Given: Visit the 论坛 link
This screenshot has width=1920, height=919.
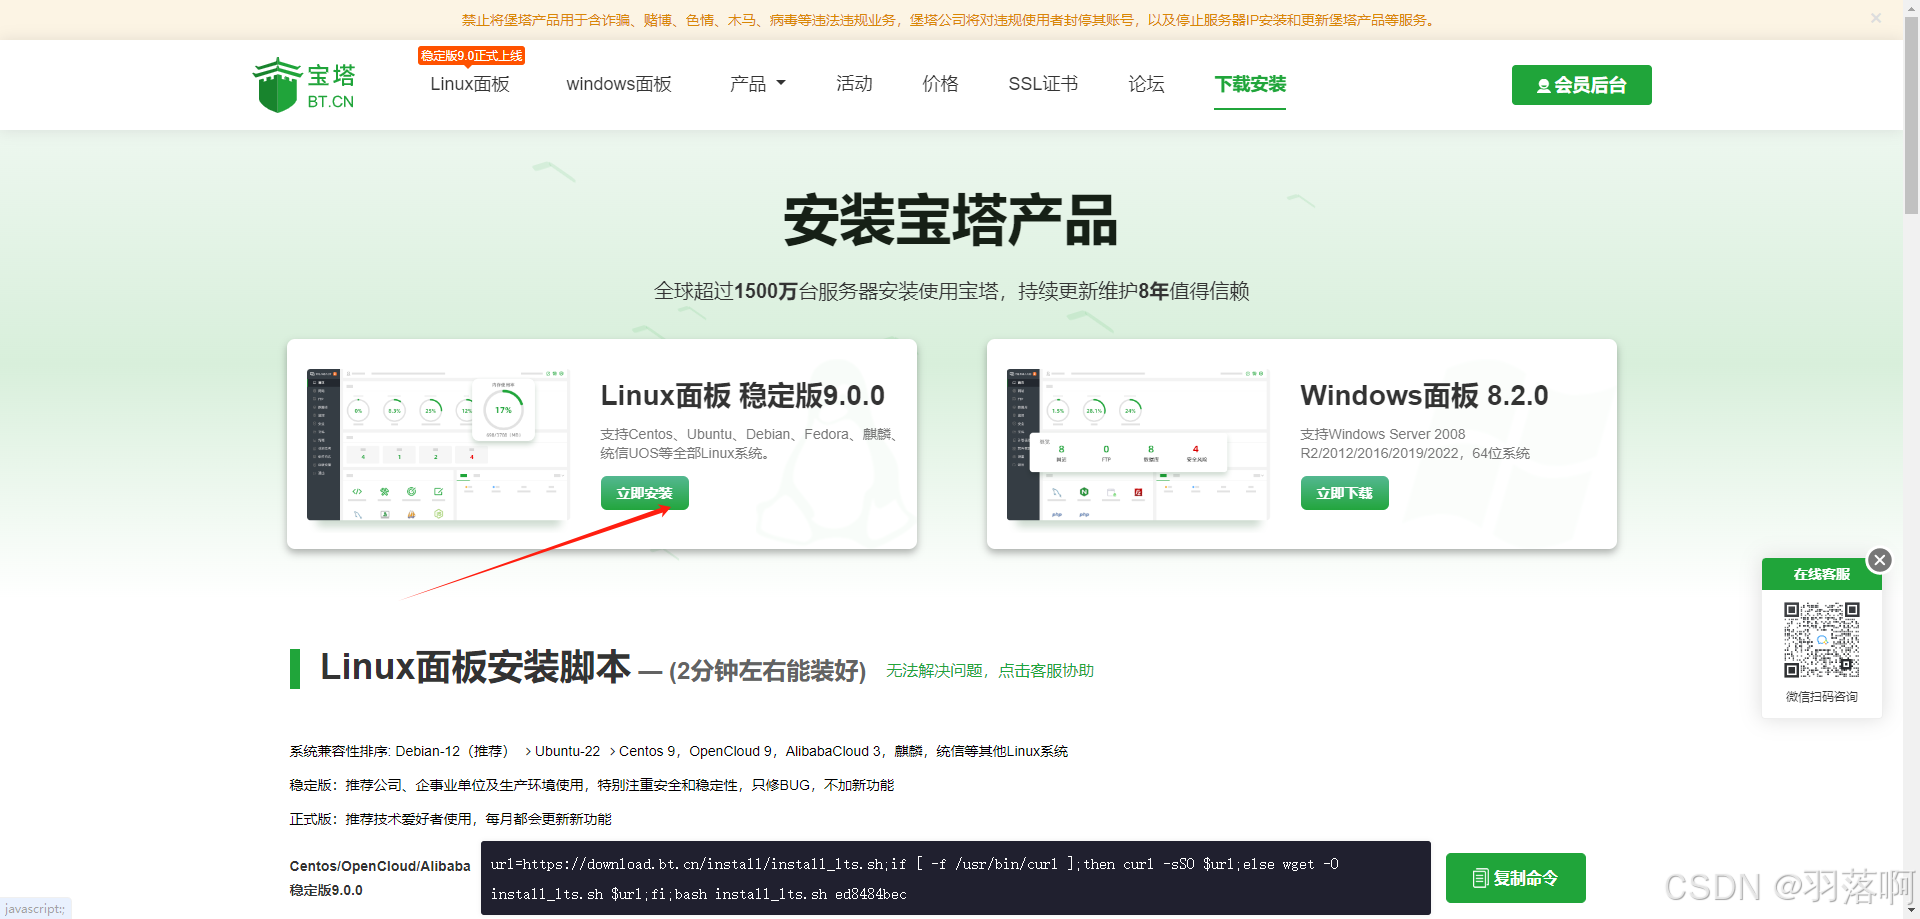Looking at the screenshot, I should 1146,84.
